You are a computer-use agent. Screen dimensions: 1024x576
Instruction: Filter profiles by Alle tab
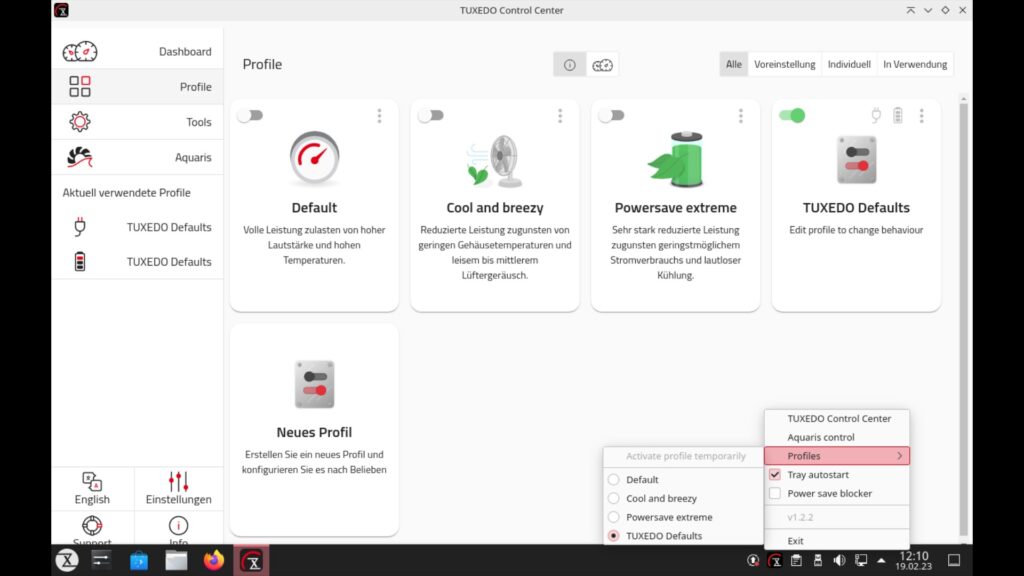(733, 64)
